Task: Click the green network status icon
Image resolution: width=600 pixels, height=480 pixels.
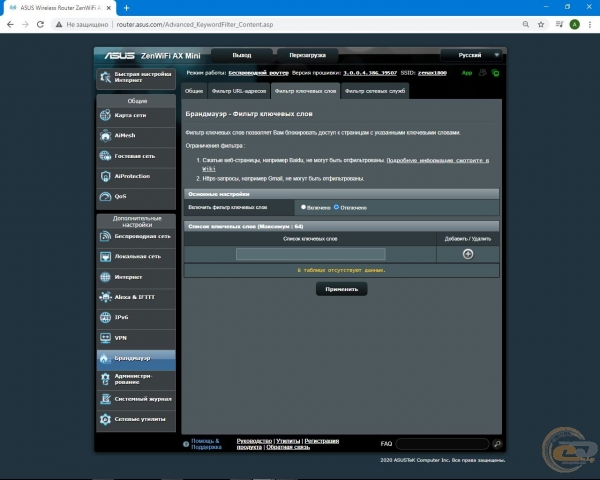Action: [x=495, y=73]
